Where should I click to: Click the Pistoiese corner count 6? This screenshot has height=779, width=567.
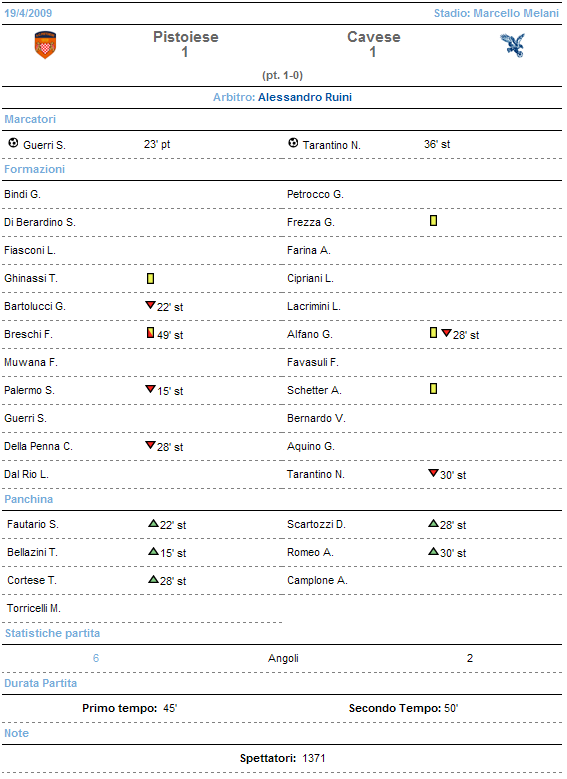point(96,658)
